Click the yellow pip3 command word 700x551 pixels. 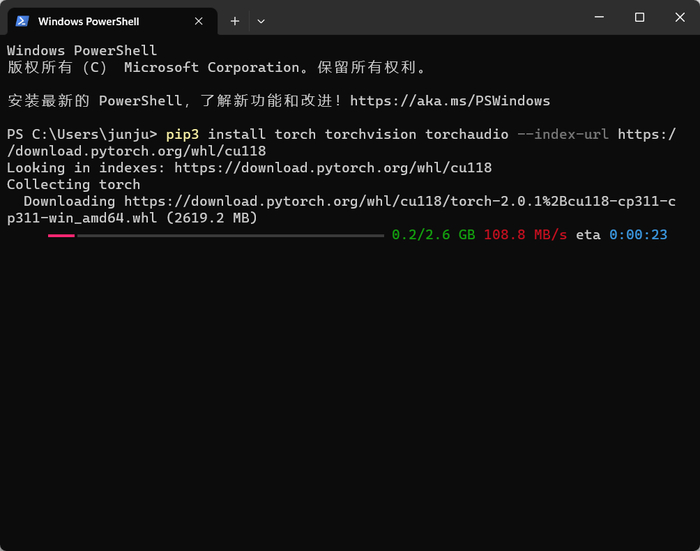(183, 134)
